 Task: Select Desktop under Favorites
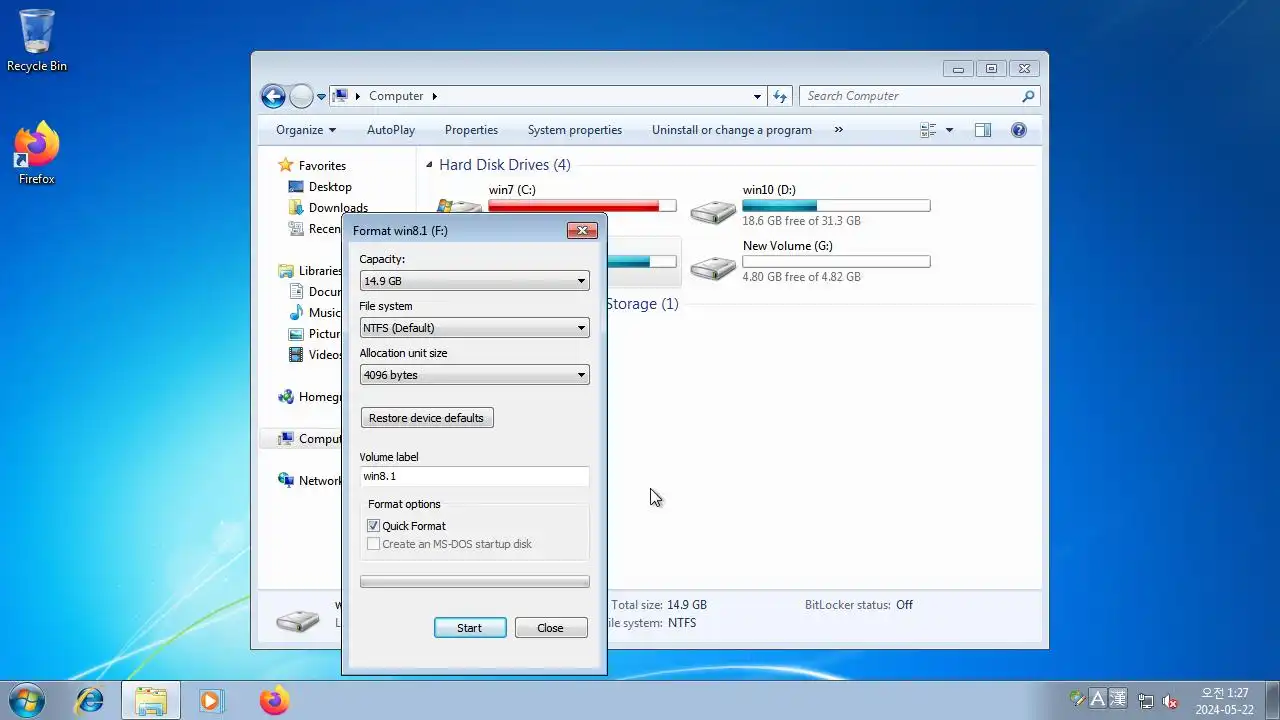330,187
